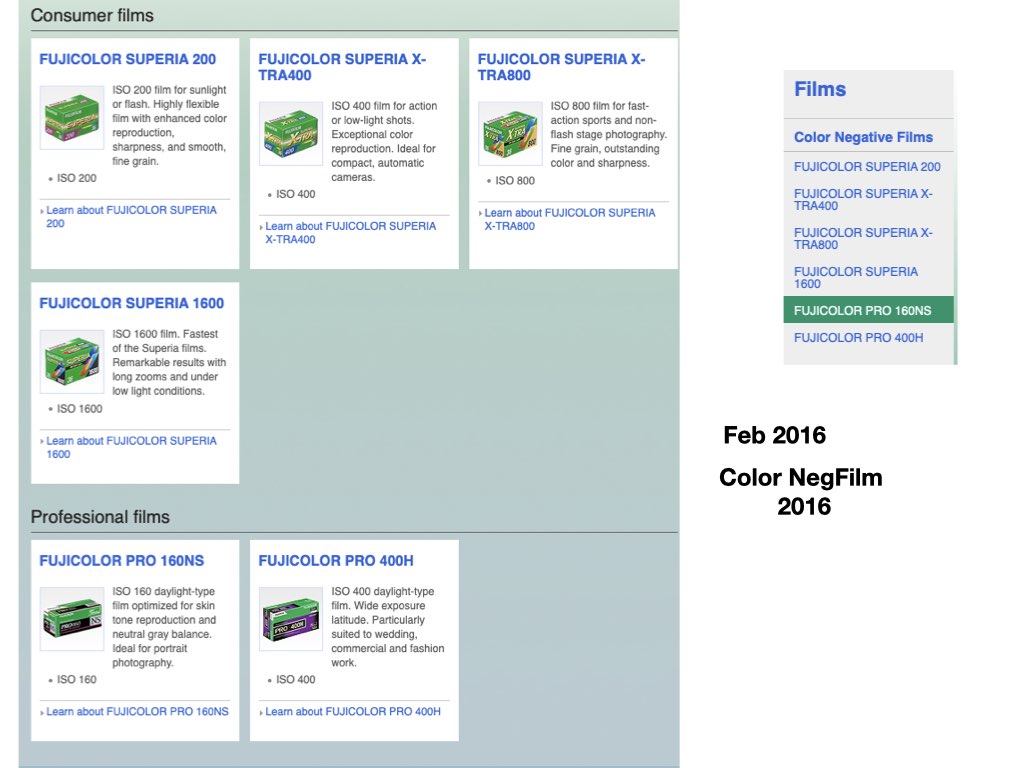Image resolution: width=1024 pixels, height=768 pixels.
Task: Click the Superia X-TRA400 film box image
Action: pyautogui.click(x=291, y=133)
